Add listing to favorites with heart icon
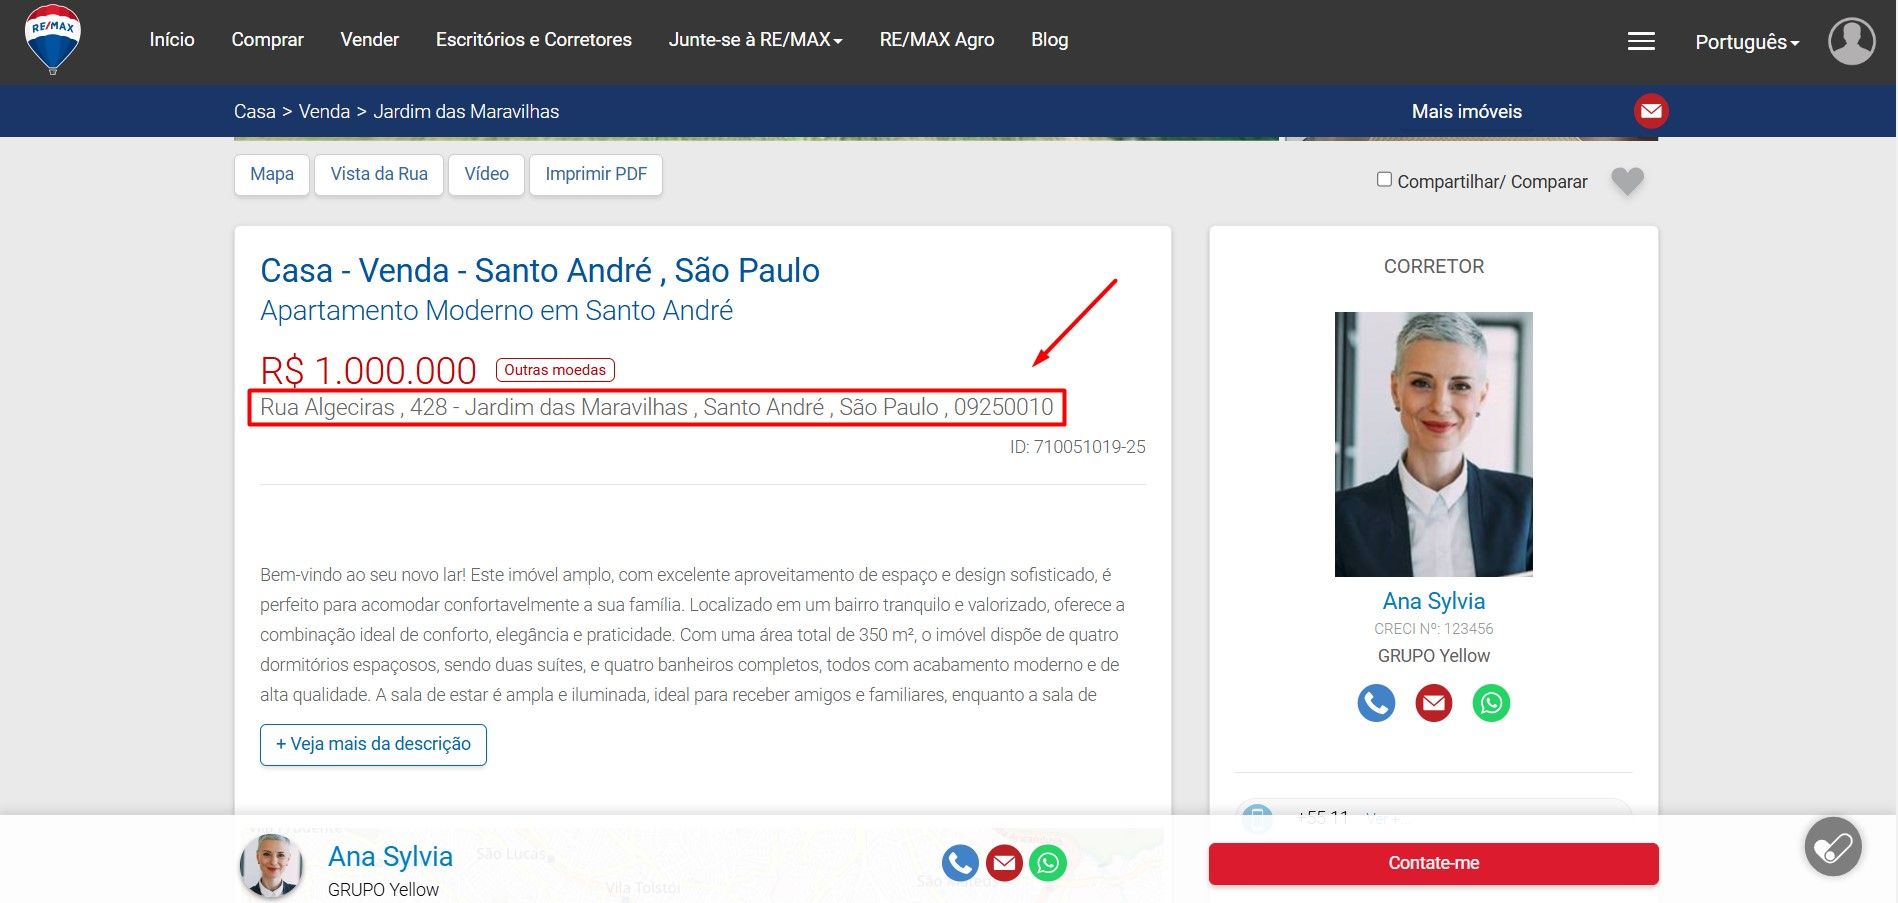1898x903 pixels. pyautogui.click(x=1627, y=181)
